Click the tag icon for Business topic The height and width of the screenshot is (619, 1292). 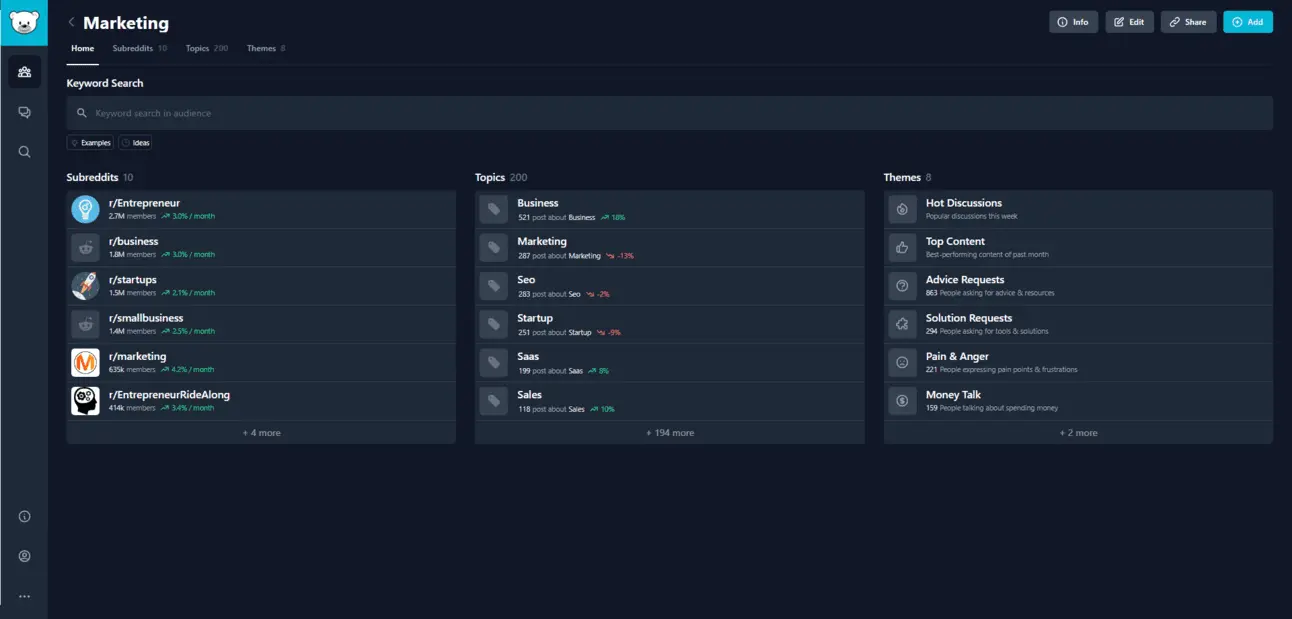[x=493, y=209]
